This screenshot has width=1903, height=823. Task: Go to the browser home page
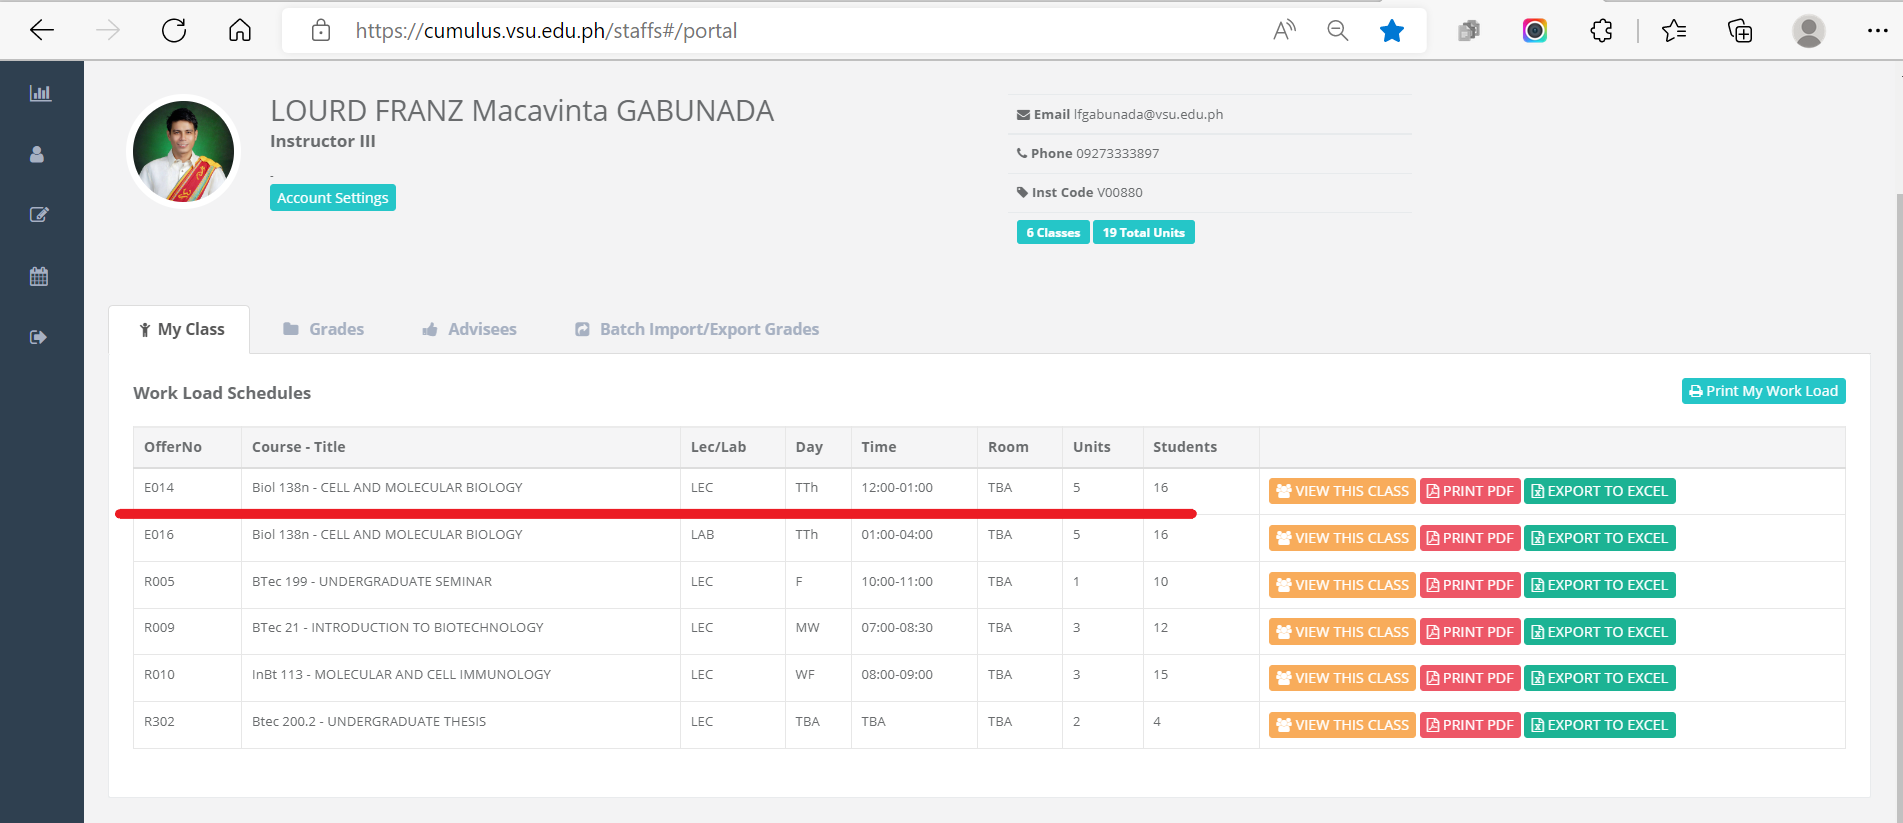[240, 31]
